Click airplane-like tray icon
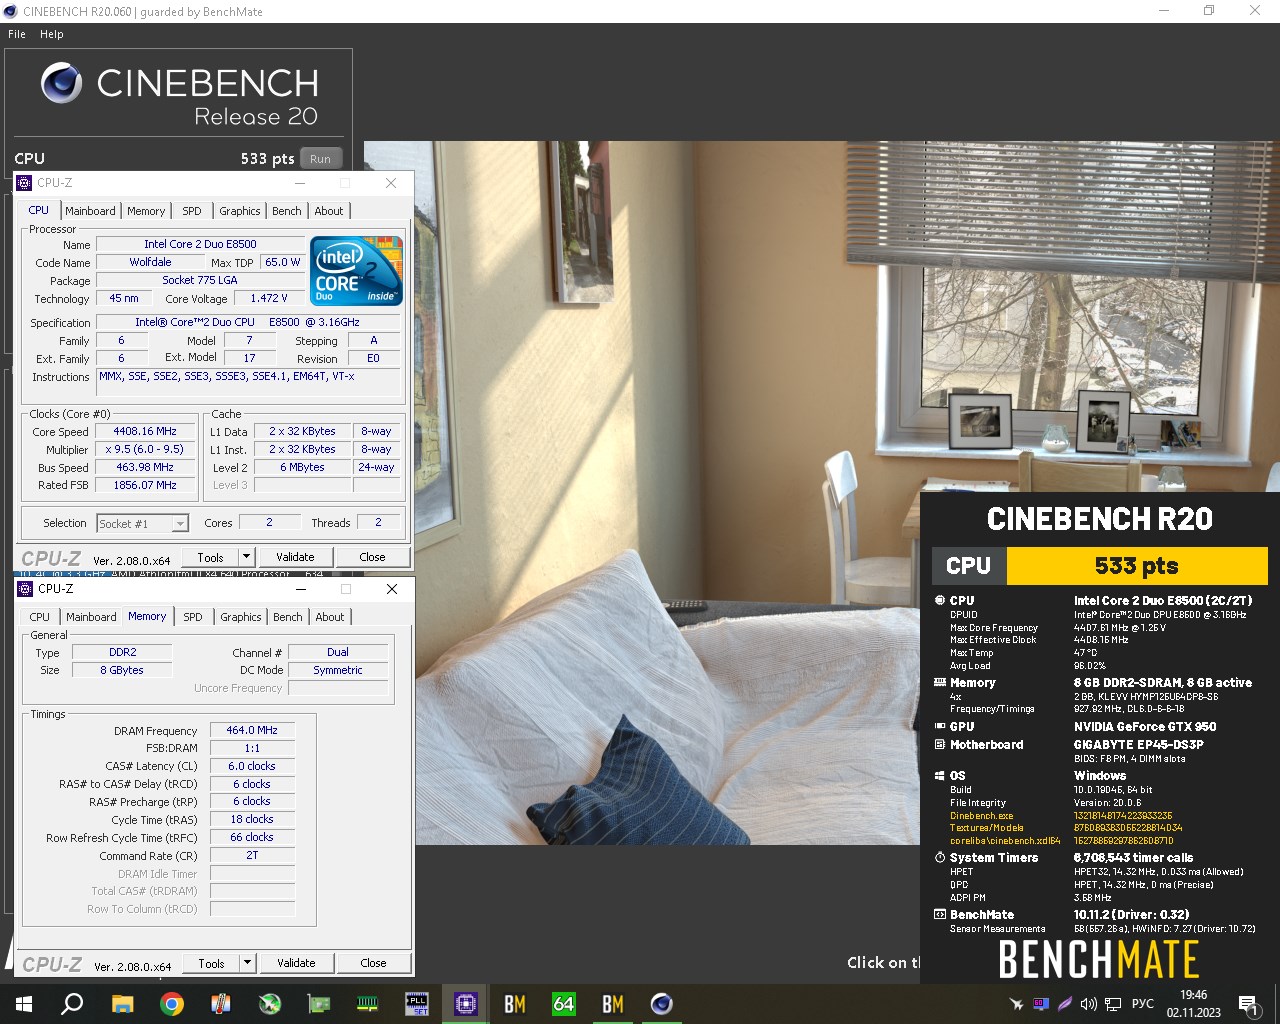This screenshot has width=1280, height=1024. pos(1016,1004)
